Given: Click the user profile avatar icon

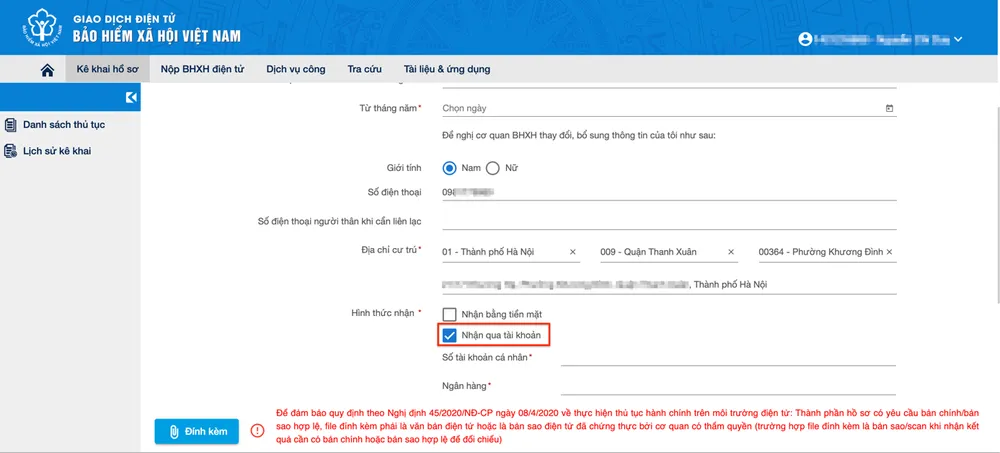Looking at the screenshot, I should (805, 39).
